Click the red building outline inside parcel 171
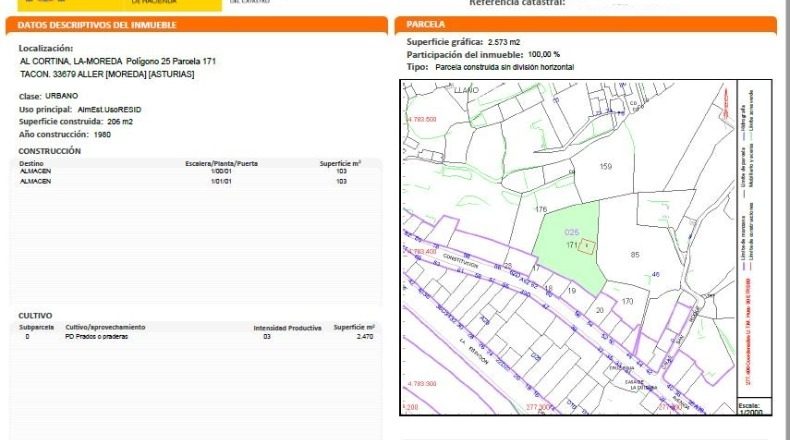 click(x=586, y=246)
